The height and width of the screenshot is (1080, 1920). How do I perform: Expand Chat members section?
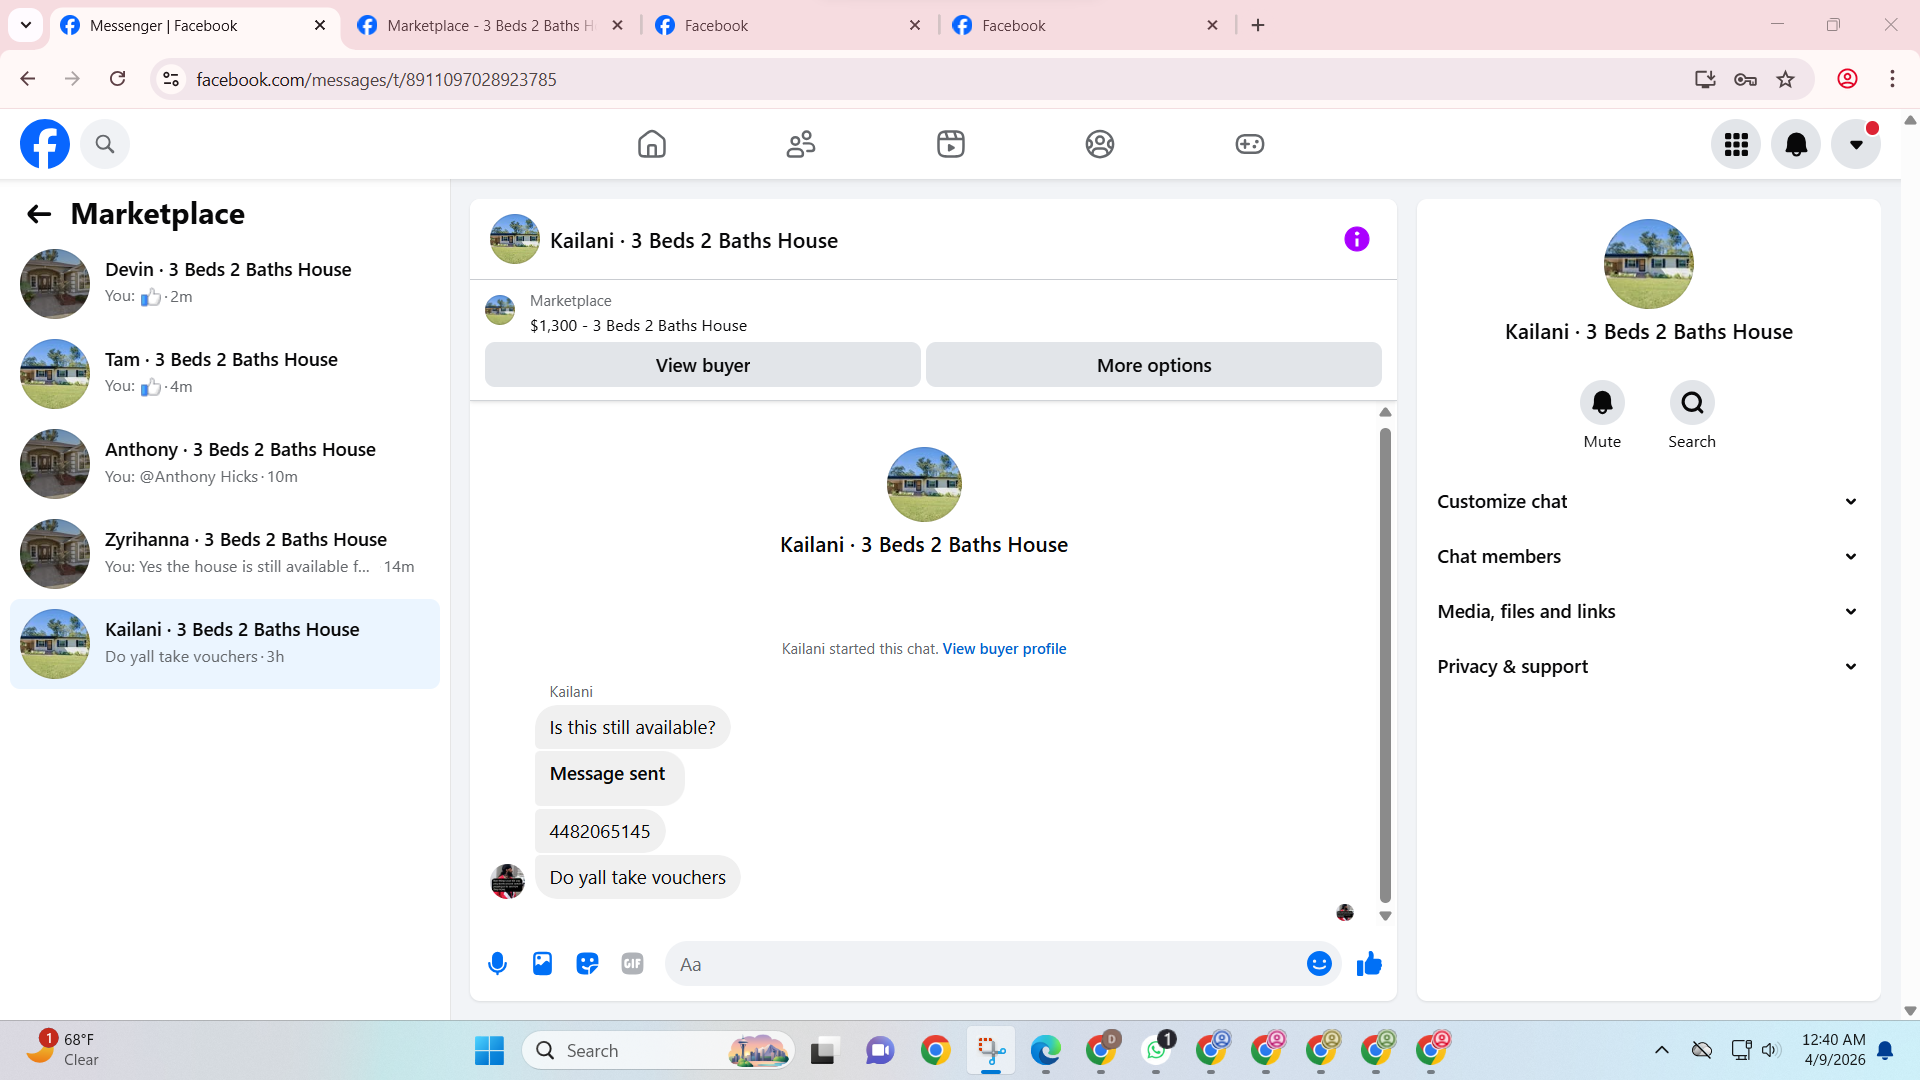click(x=1648, y=557)
